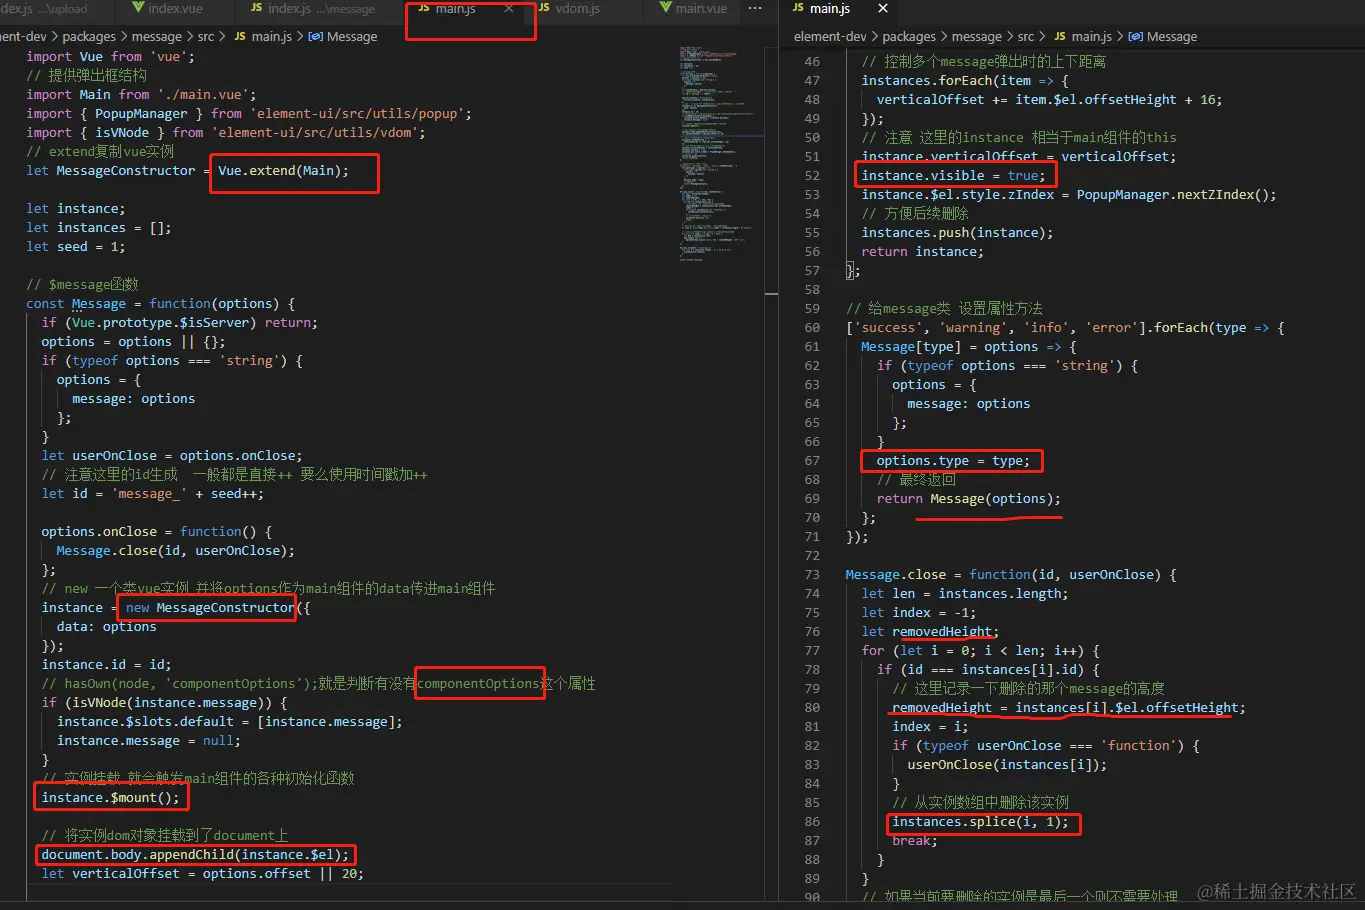The width and height of the screenshot is (1365, 910).
Task: Click the 'data: options' line
Action: tap(106, 626)
